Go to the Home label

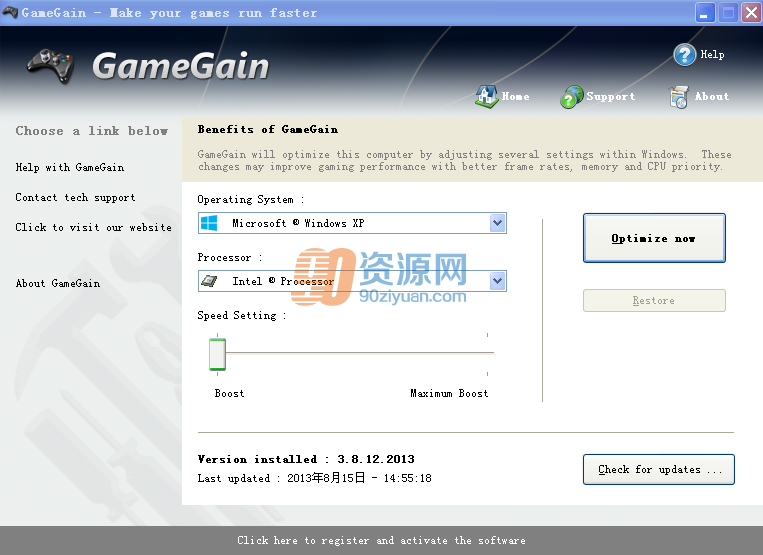click(515, 96)
